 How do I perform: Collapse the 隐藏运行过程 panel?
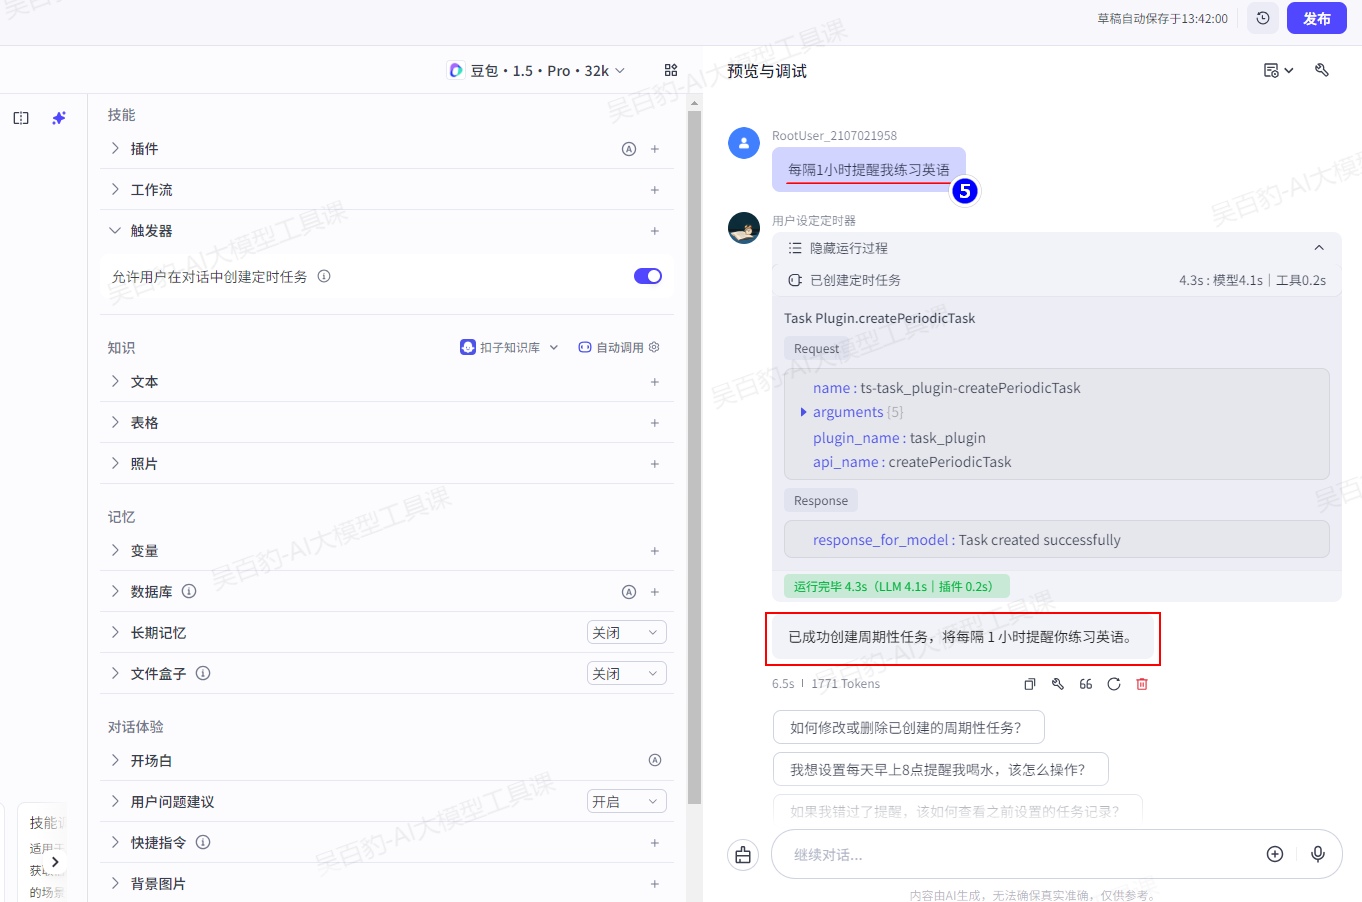click(1318, 248)
